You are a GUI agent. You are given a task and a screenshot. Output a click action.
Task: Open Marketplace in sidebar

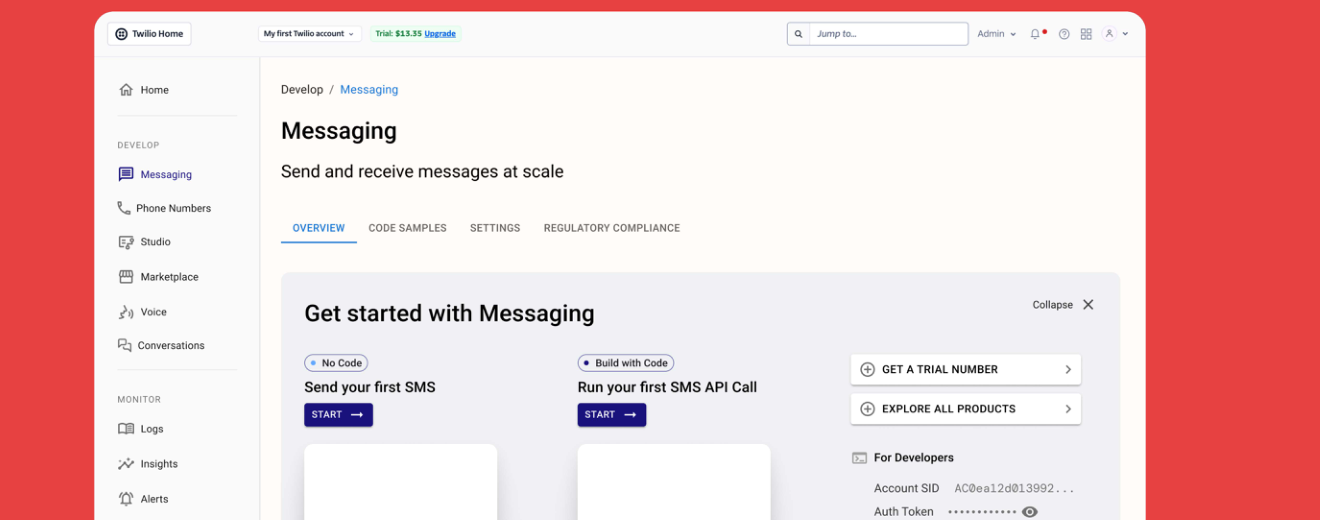coord(172,277)
